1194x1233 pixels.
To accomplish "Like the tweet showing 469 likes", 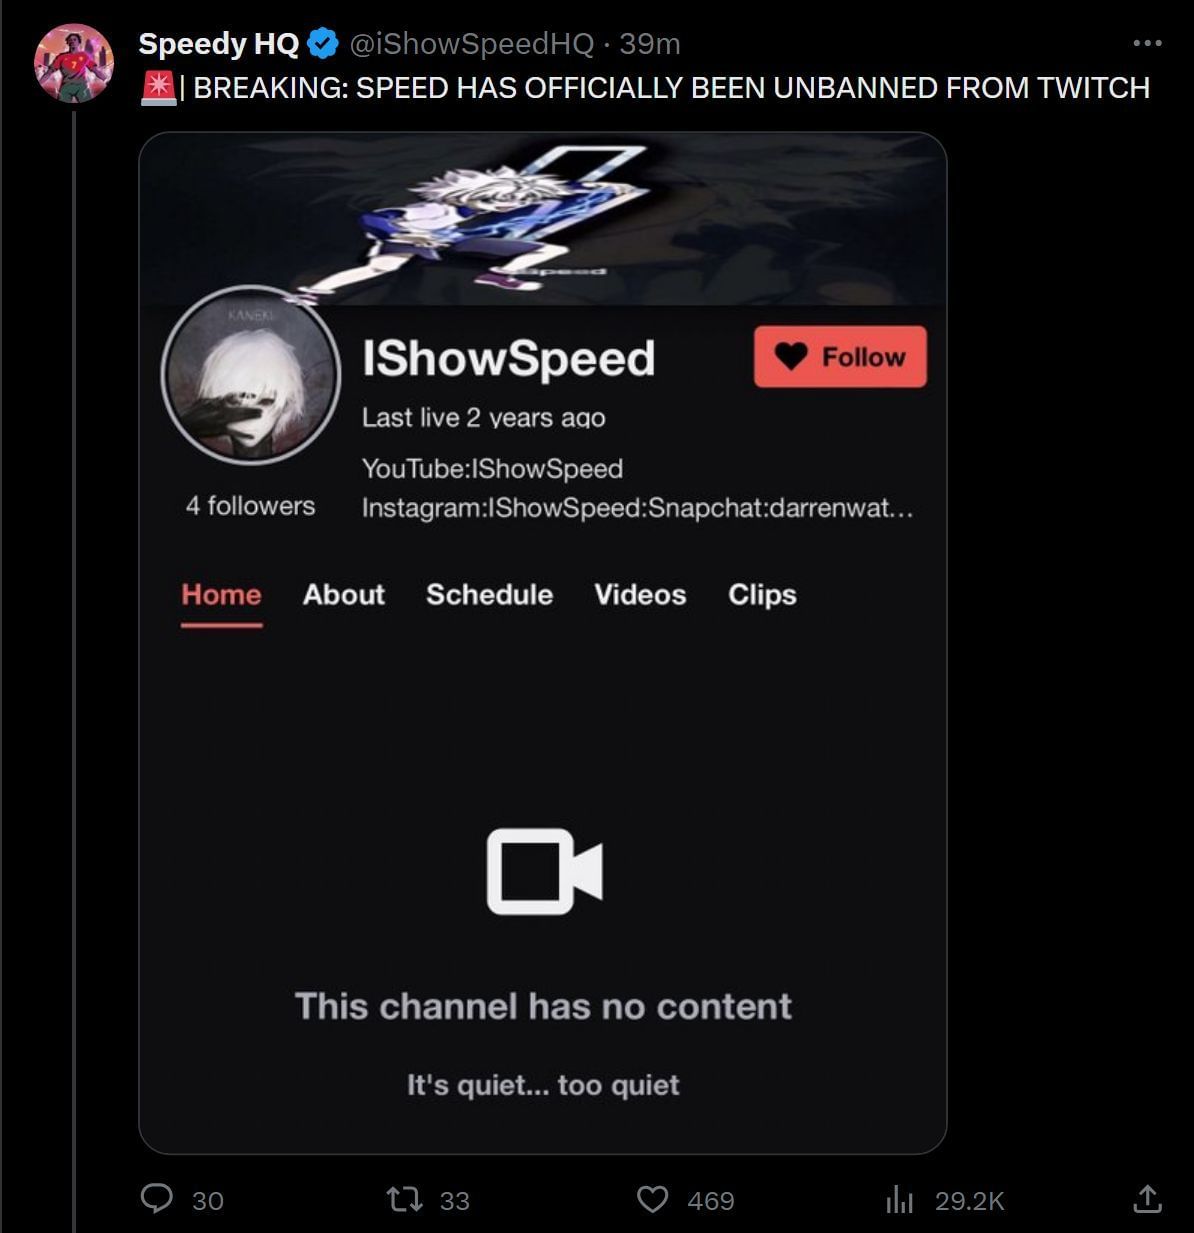I will (653, 1200).
